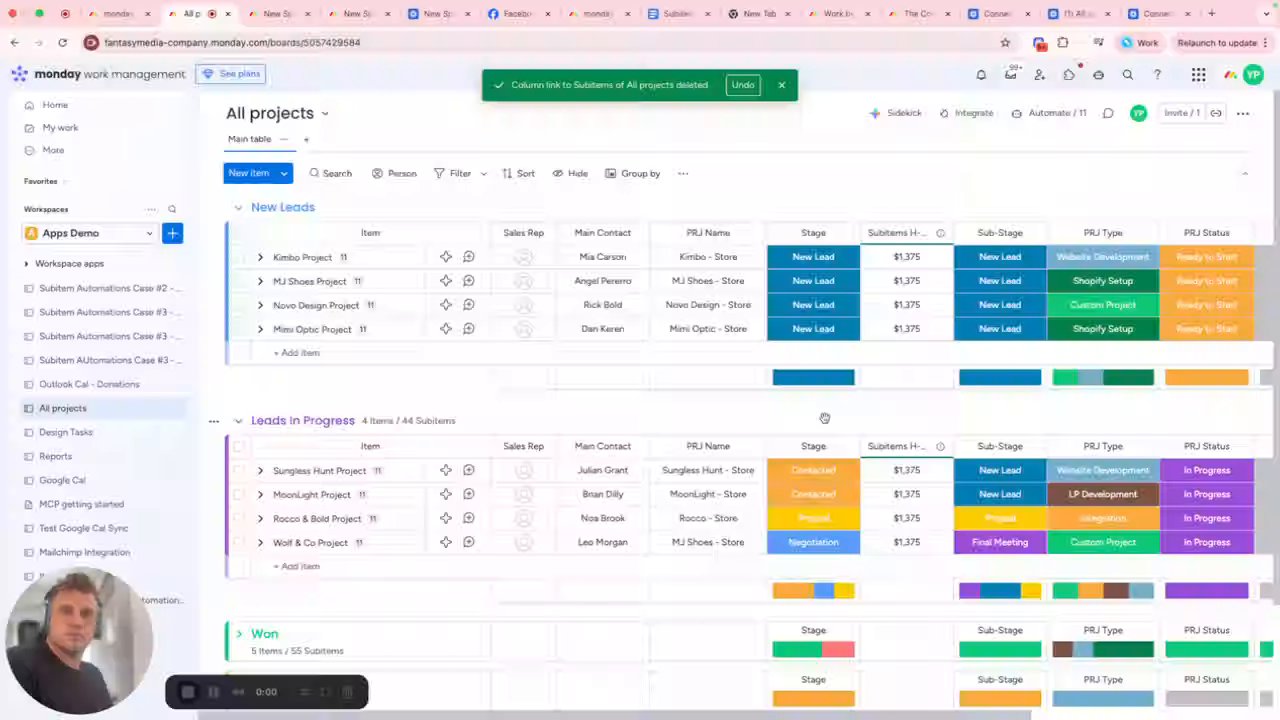Tick the Rocco & Bold Project row checkbox
Viewport: 1280px width, 720px height.
(238, 518)
